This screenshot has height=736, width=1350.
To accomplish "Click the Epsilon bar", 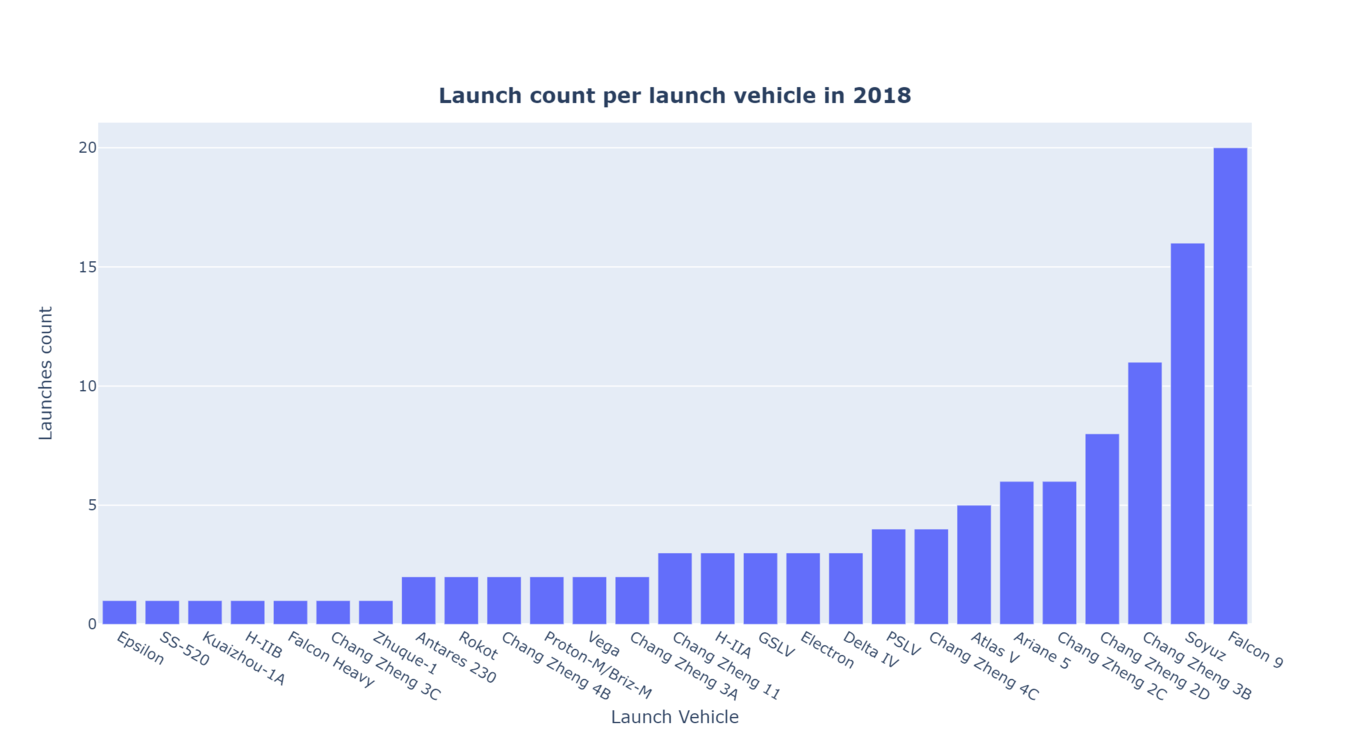I will 119,612.
